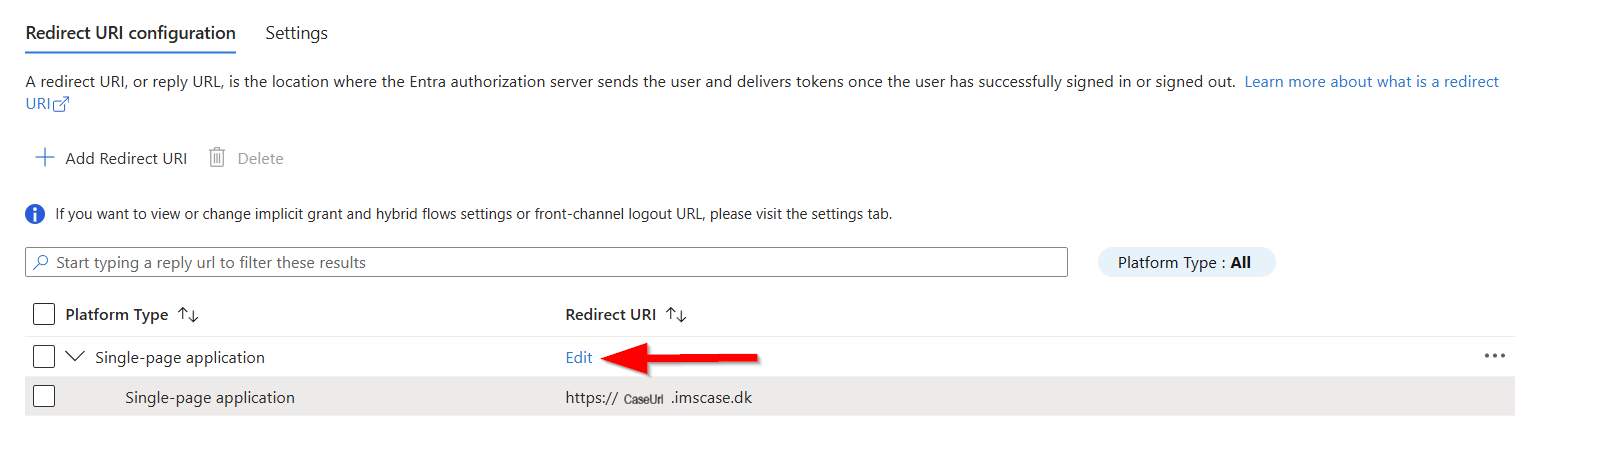Click the external link icon after URI
Image resolution: width=1617 pixels, height=466 pixels.
61,104
